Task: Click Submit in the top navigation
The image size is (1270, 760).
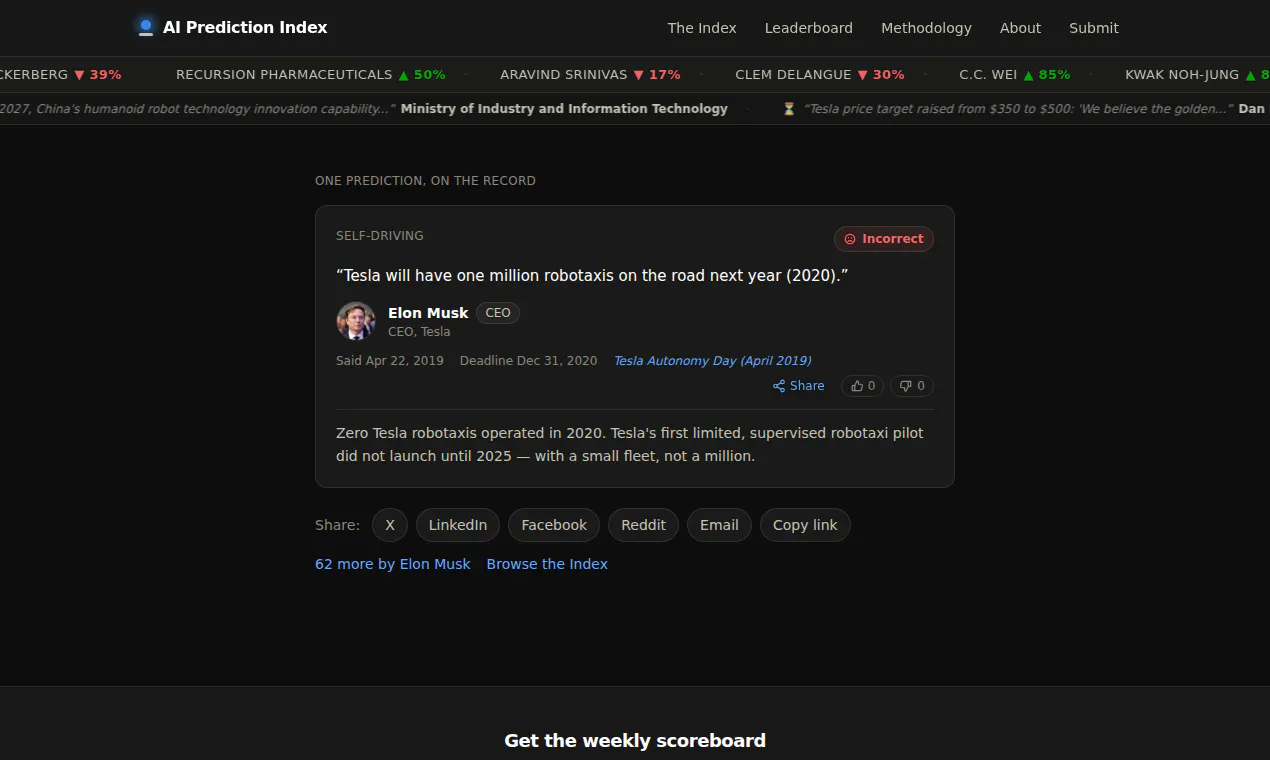Action: coord(1094,28)
